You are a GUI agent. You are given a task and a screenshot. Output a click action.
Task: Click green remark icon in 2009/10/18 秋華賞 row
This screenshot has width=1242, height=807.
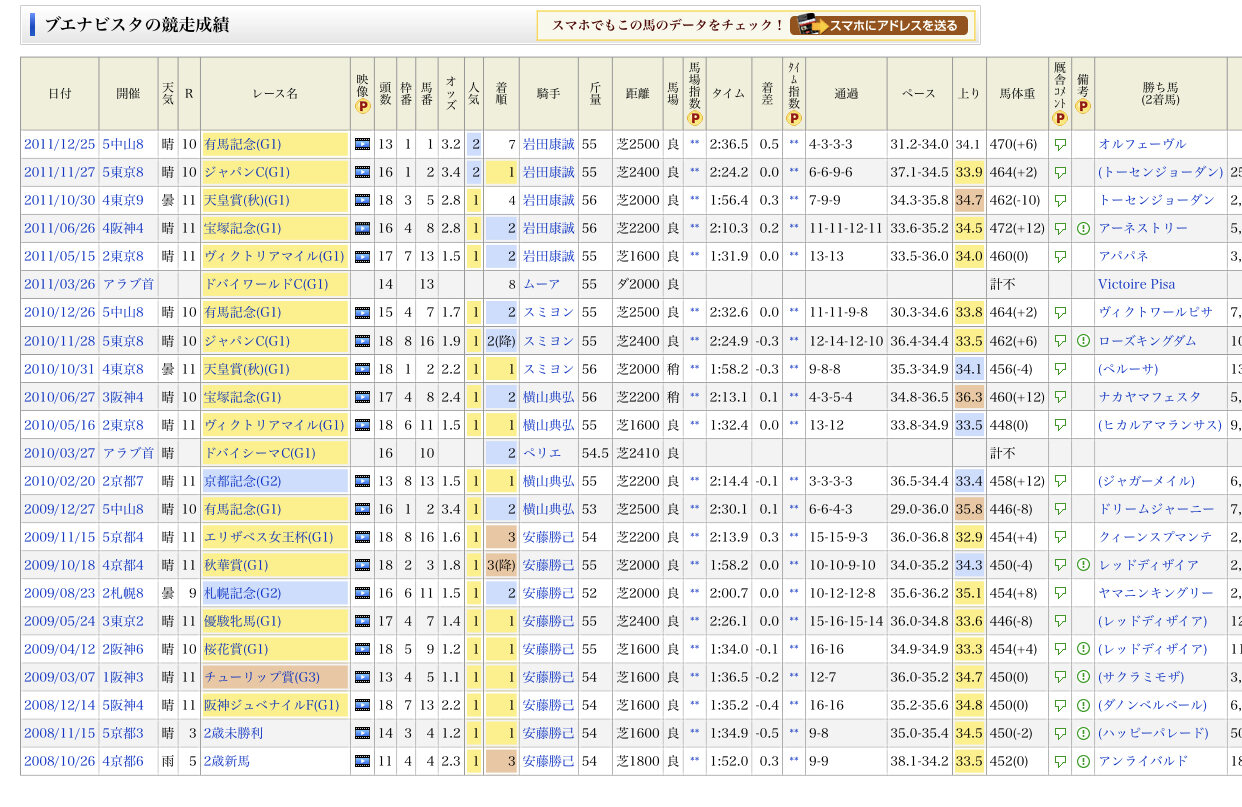point(1082,565)
